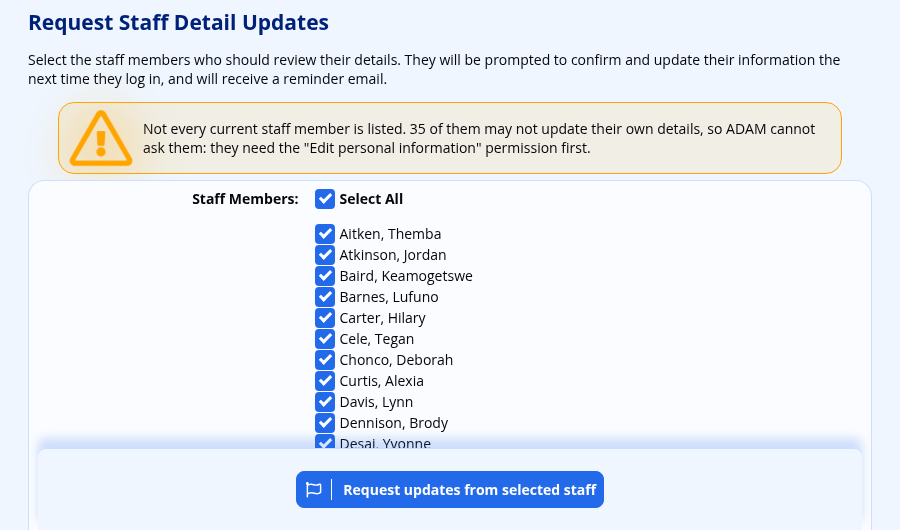Screen dimensions: 900x530
Task: Click Request updates from selected staff button
Action: 450,490
